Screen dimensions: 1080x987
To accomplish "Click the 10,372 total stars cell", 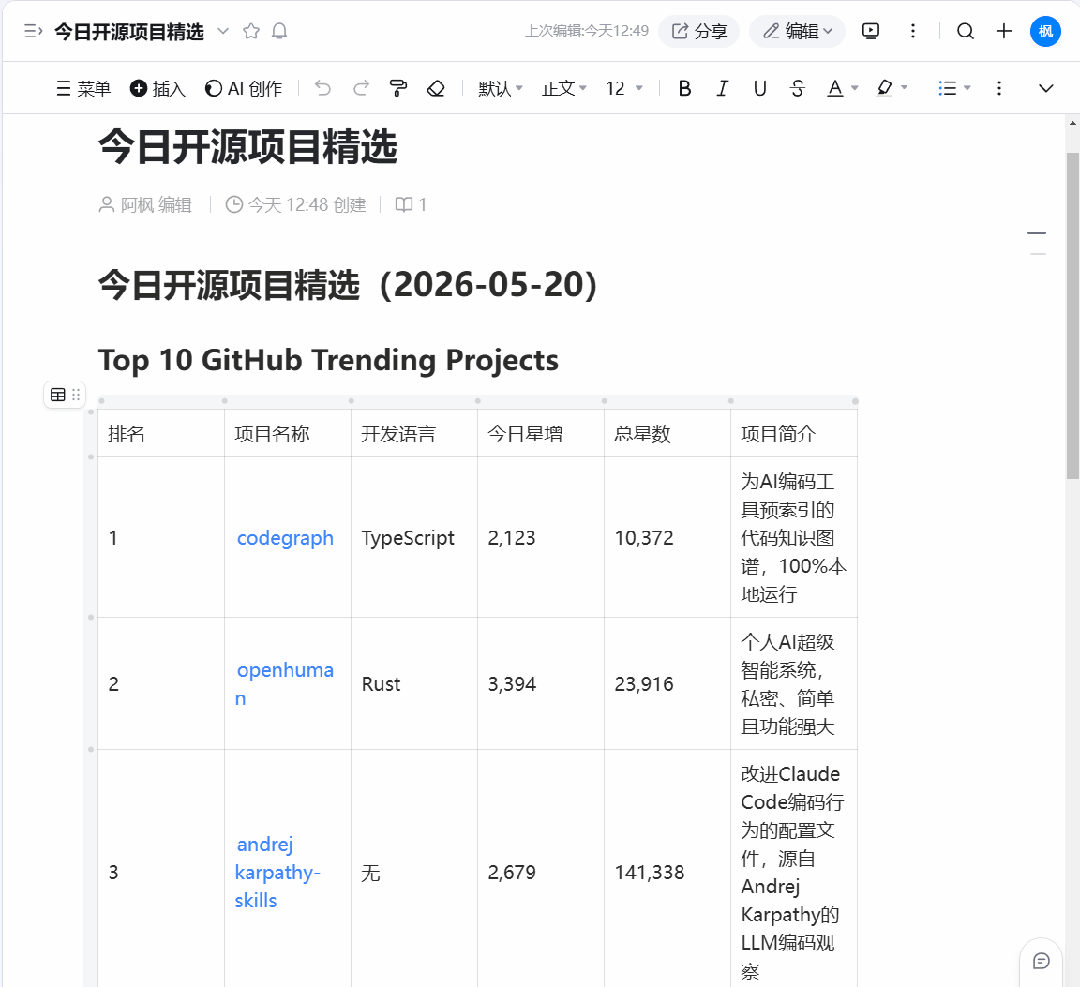I will pos(667,537).
